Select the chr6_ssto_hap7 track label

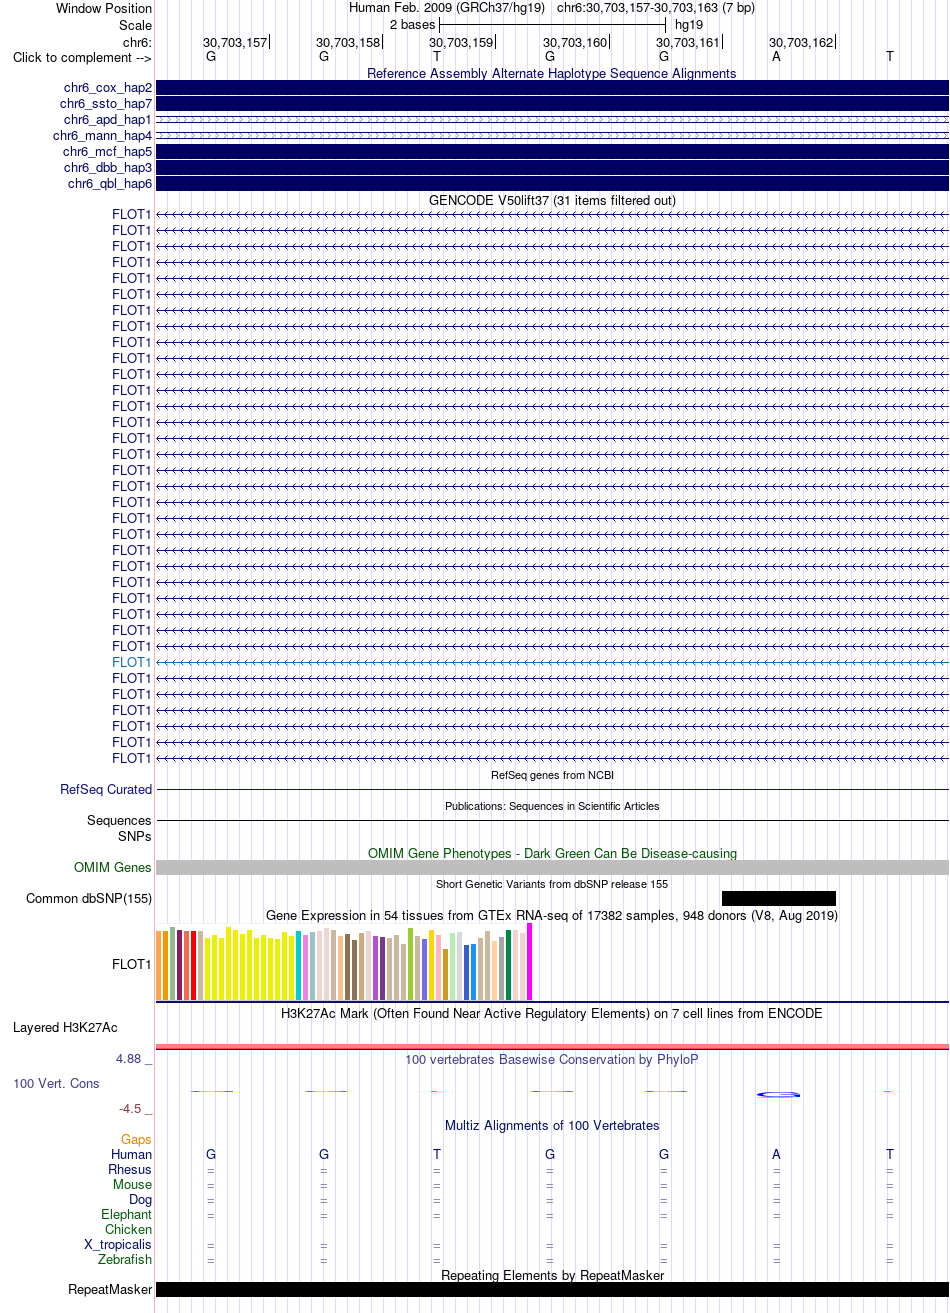(106, 104)
